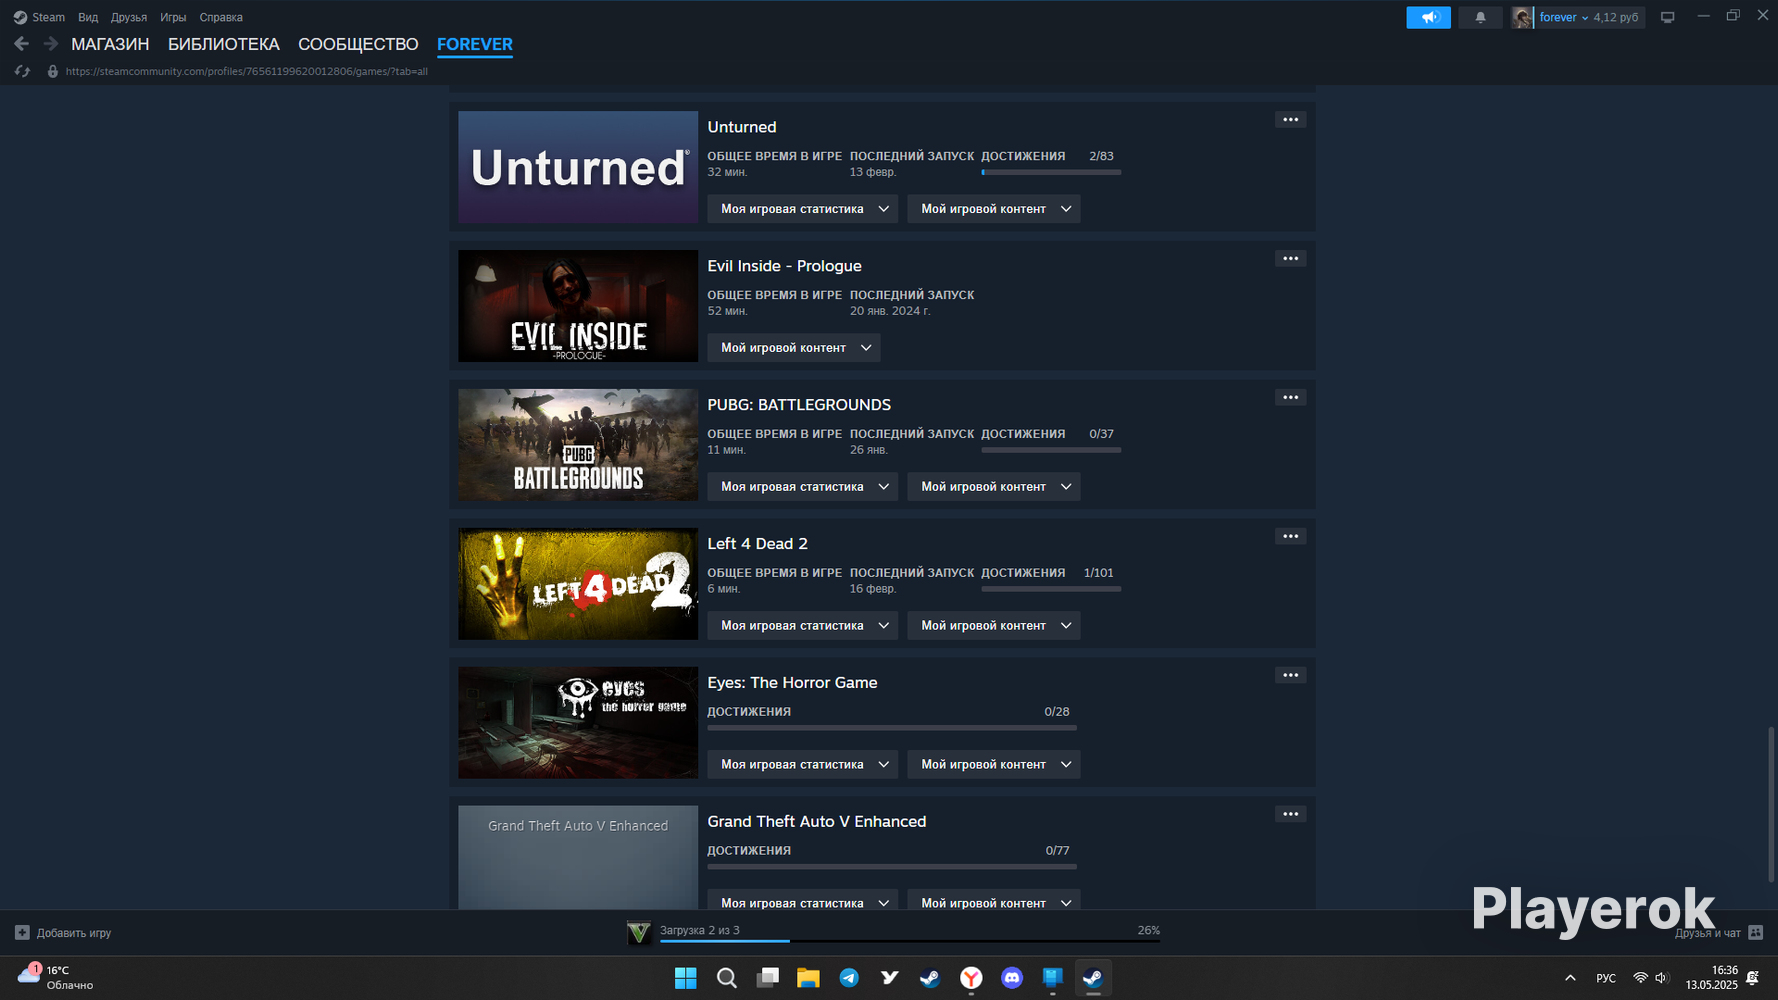1778x1000 pixels.
Task: Show hidden system tray icons
Action: coord(1570,978)
